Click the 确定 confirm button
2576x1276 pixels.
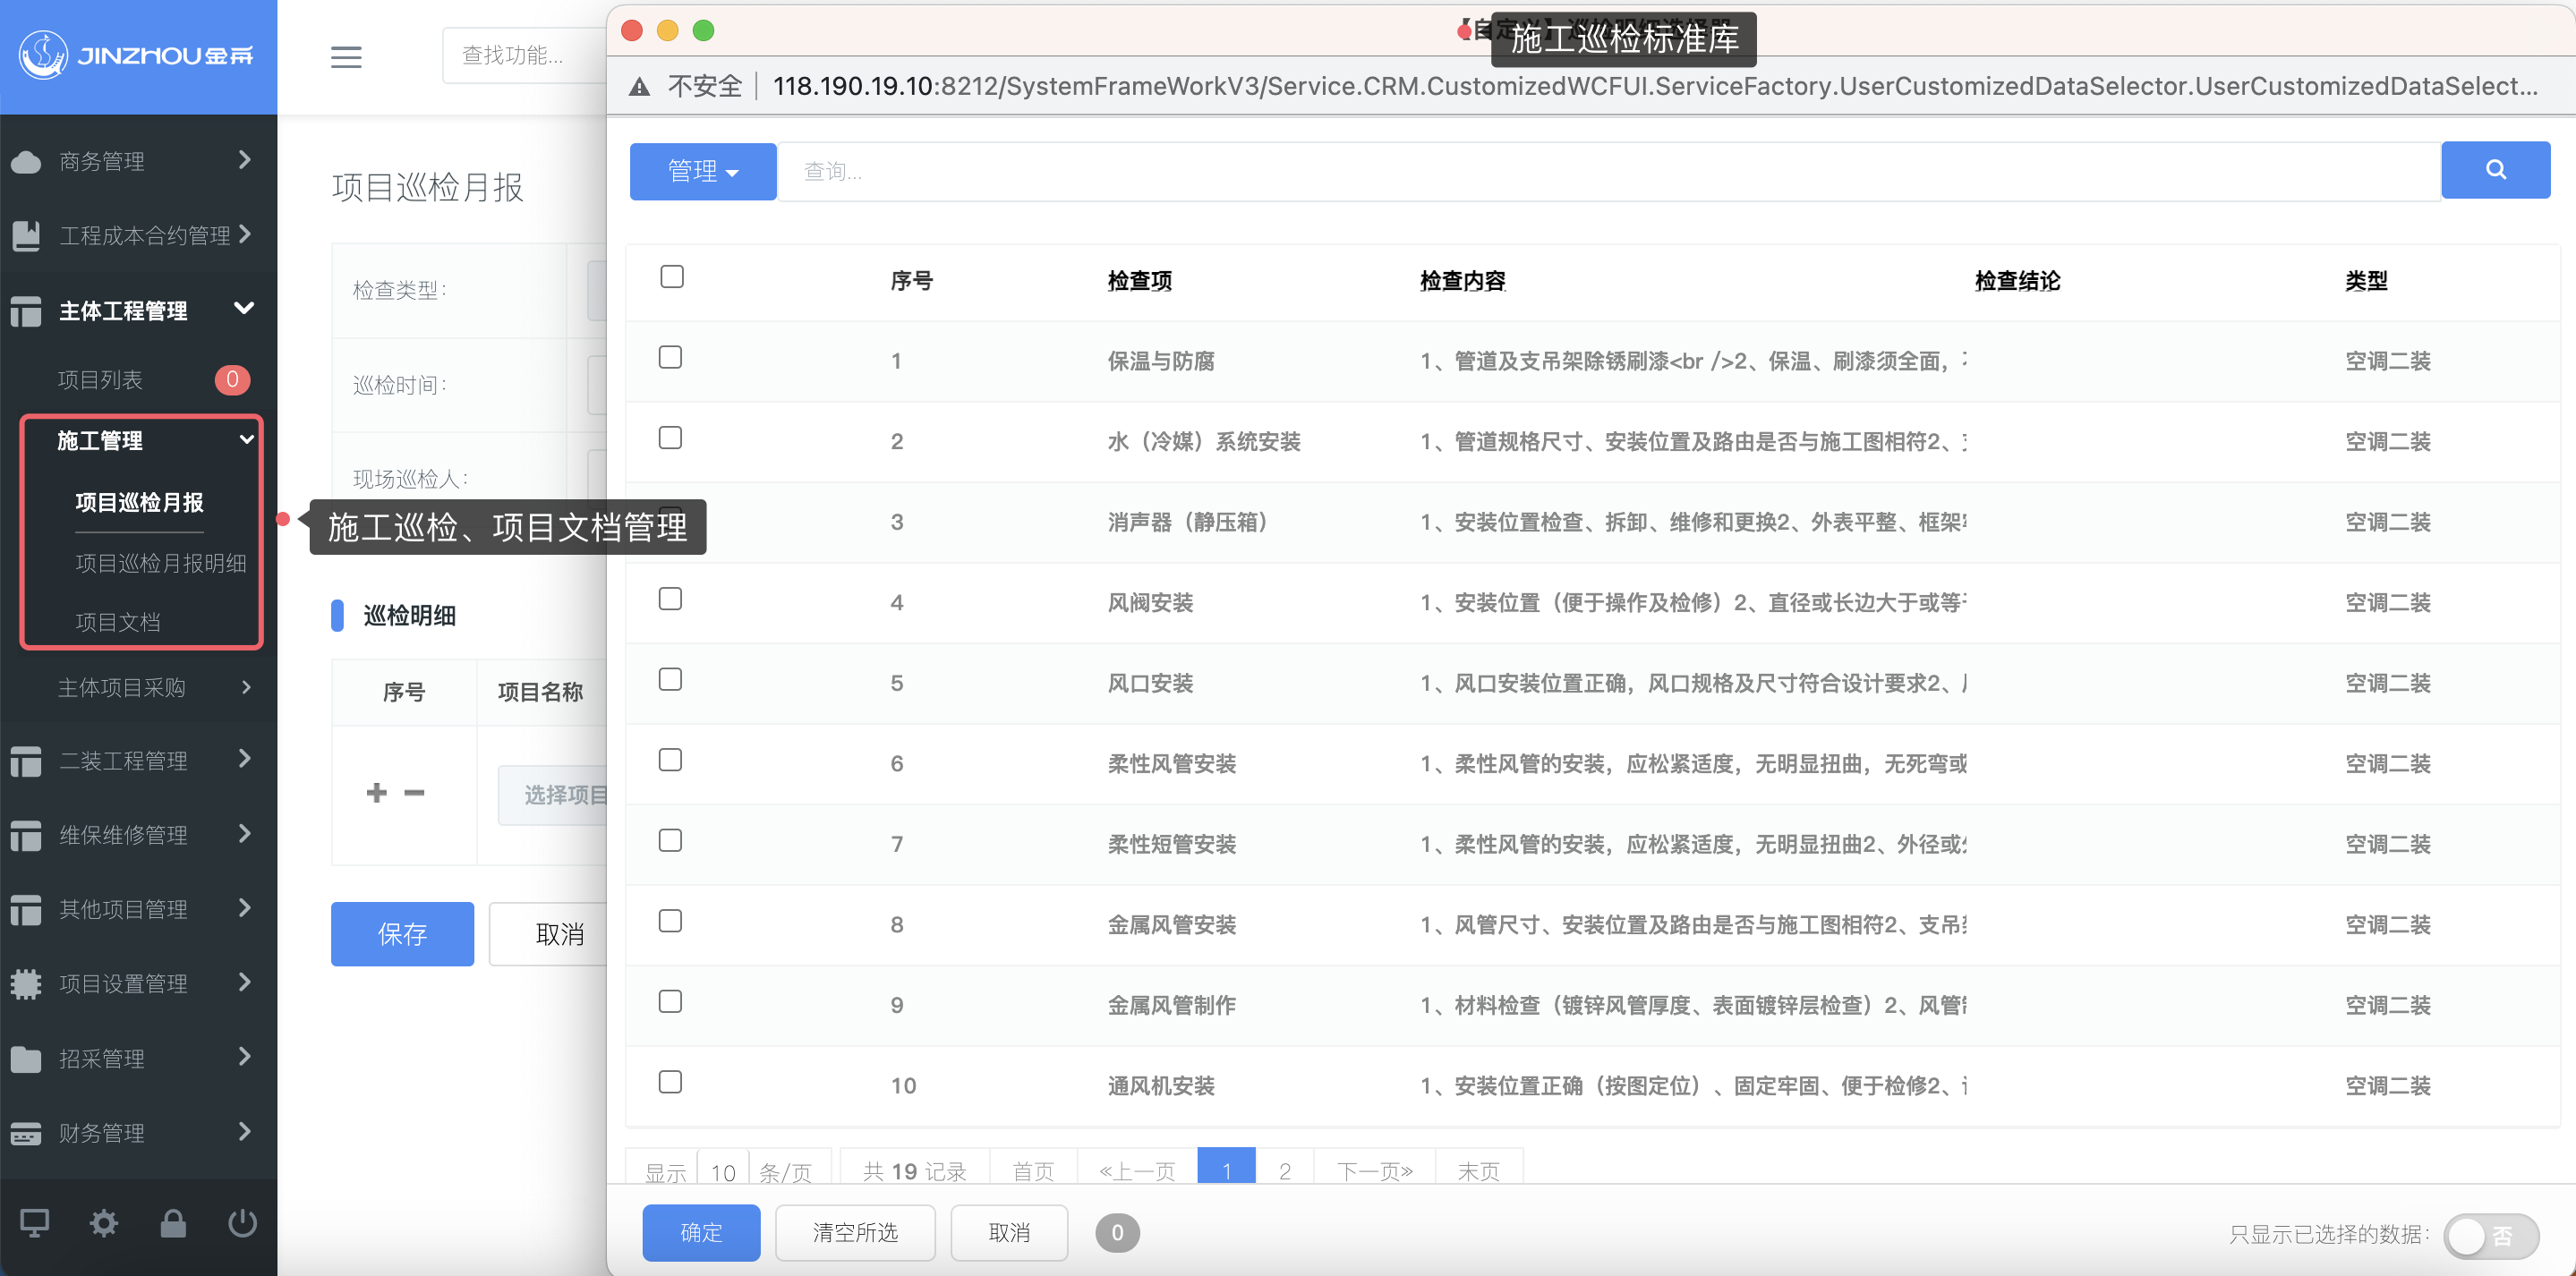(x=700, y=1232)
